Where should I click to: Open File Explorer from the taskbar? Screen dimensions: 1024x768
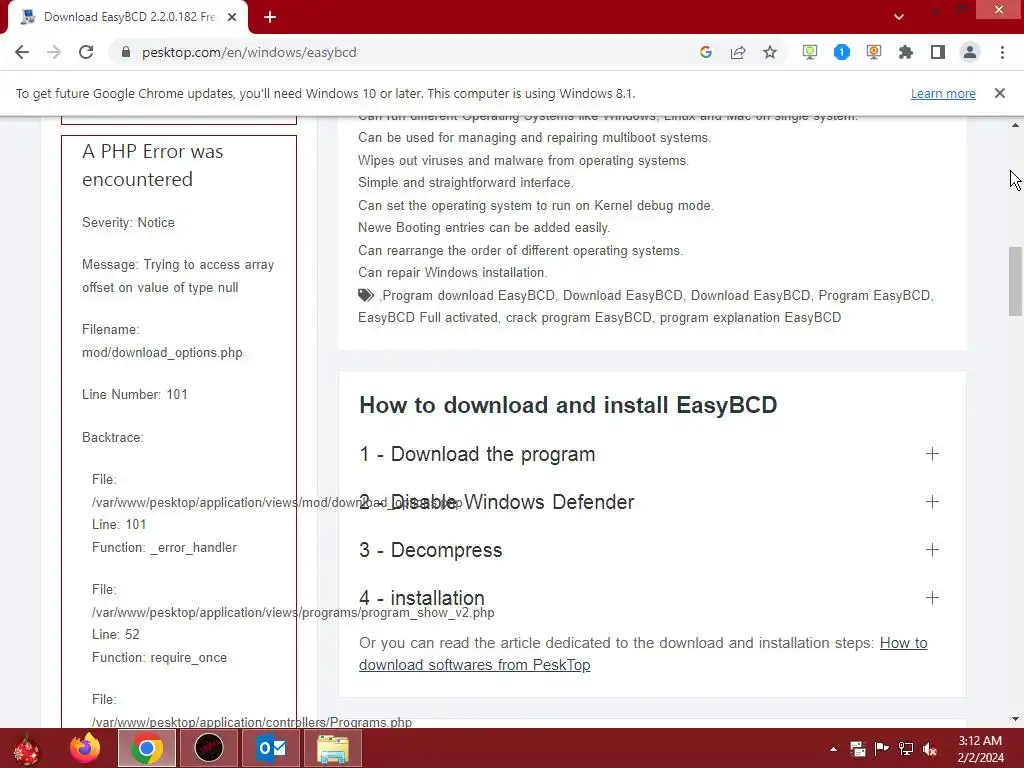pyautogui.click(x=333, y=748)
